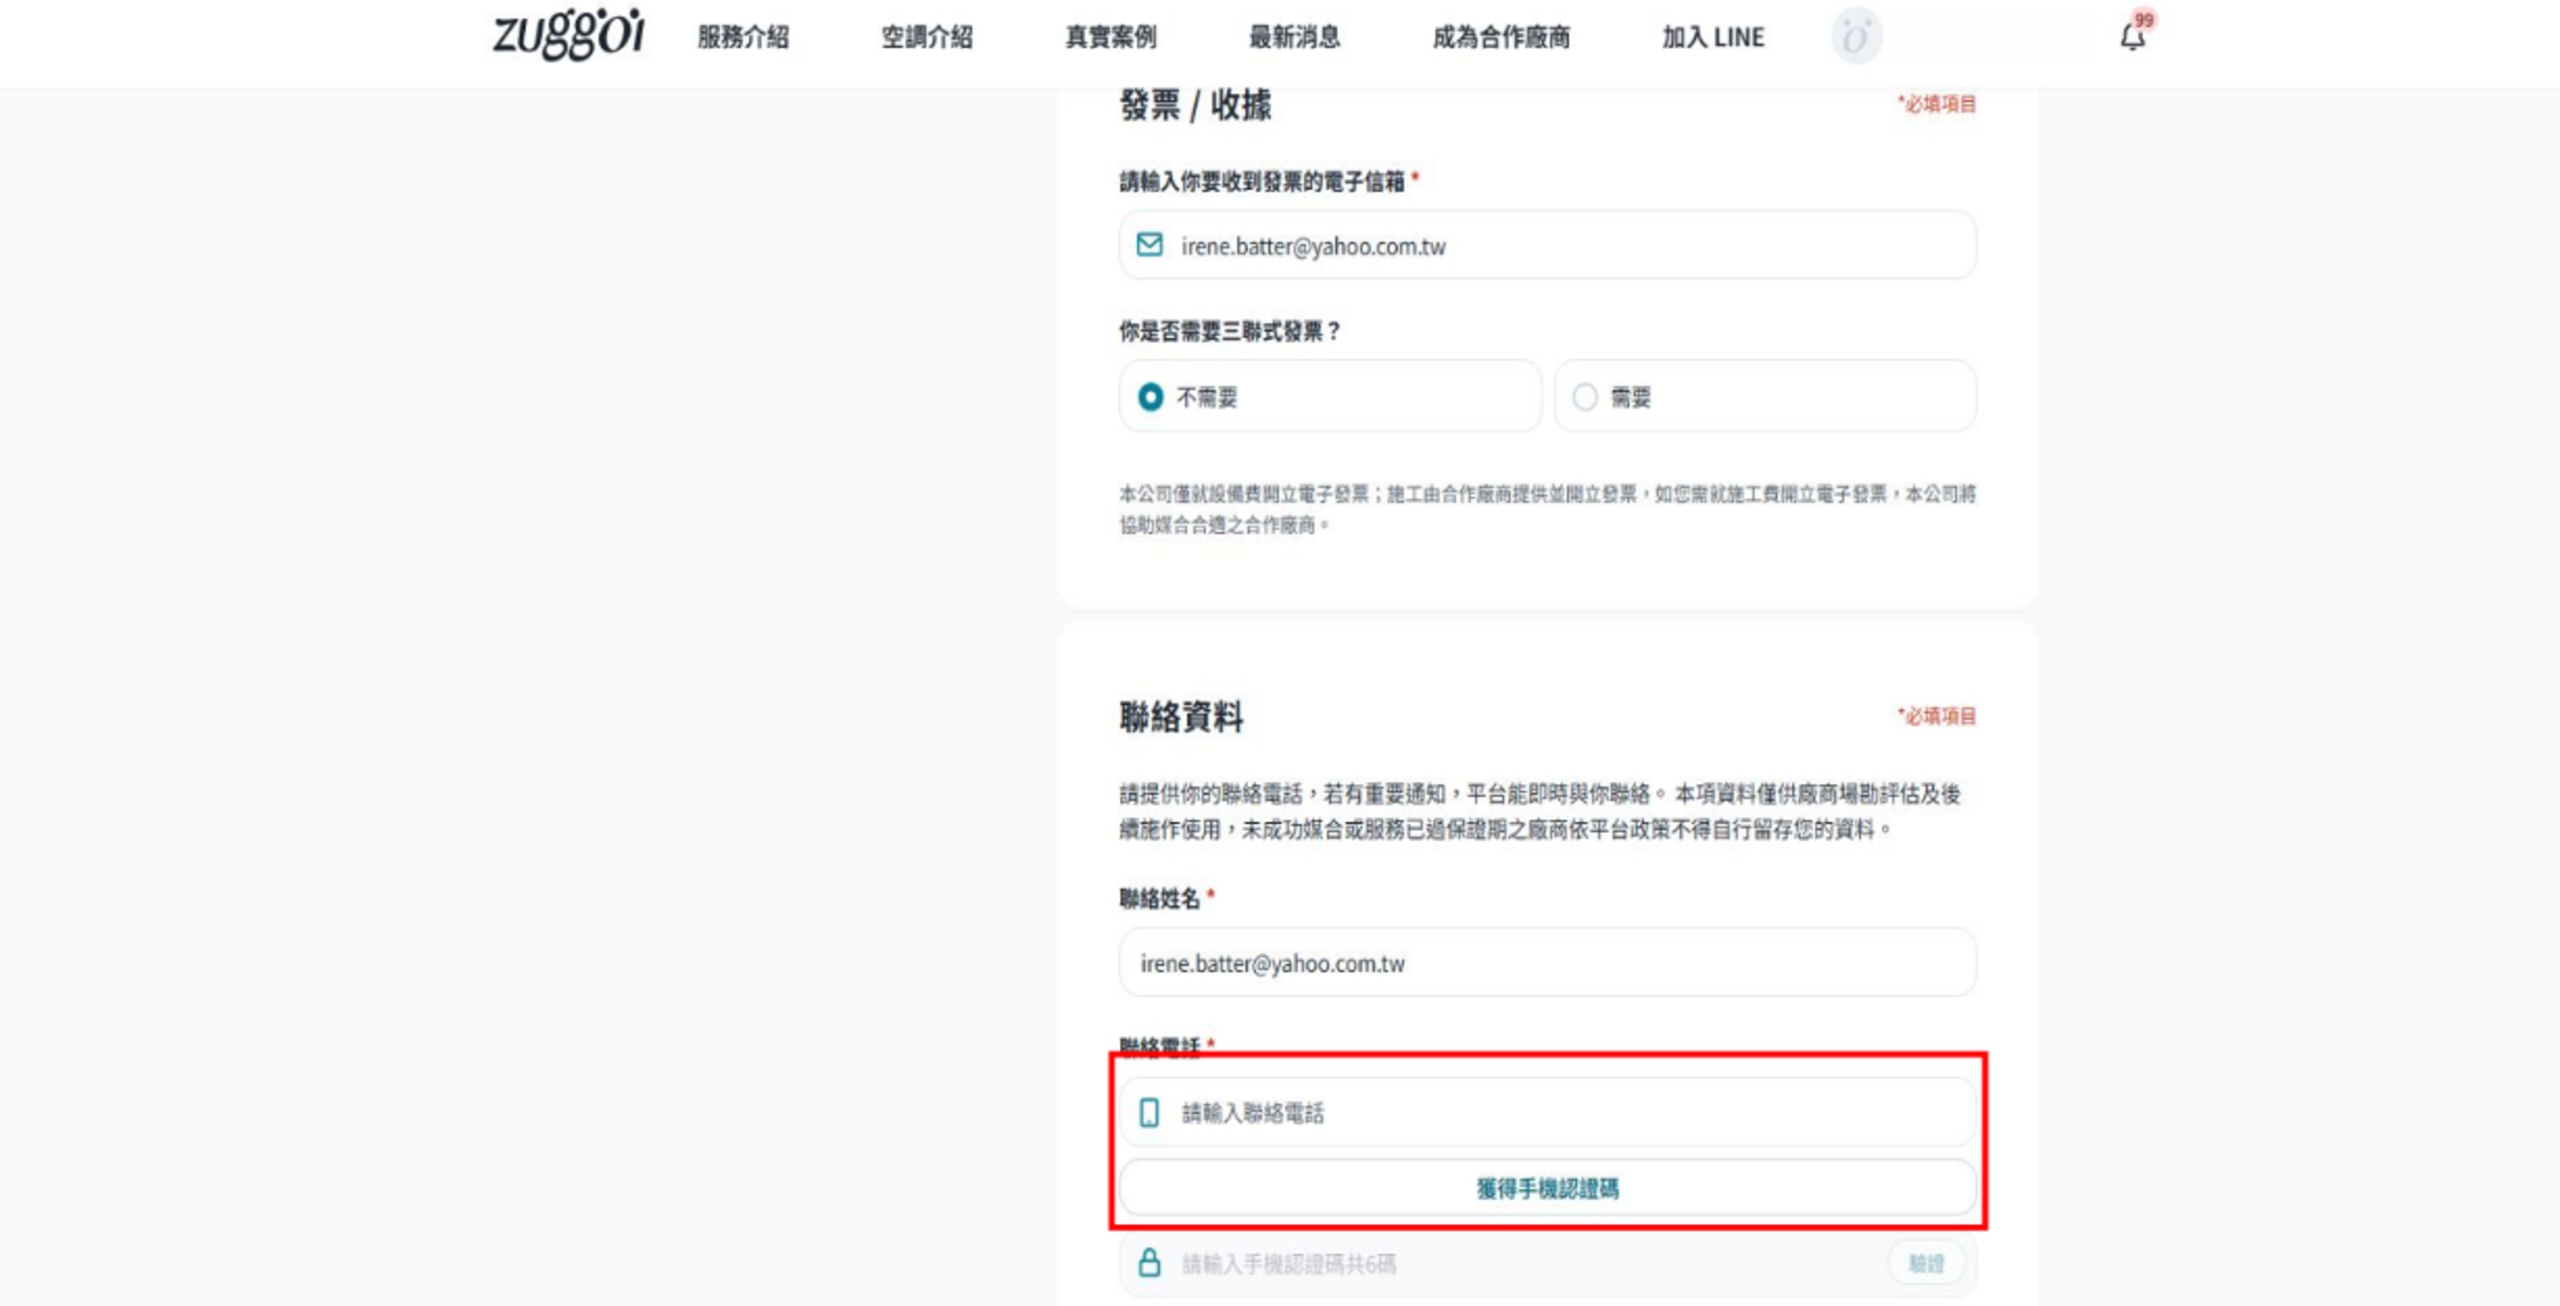This screenshot has width=2560, height=1306.
Task: Focus the 6-digit verification code field
Action: click(x=1547, y=1263)
